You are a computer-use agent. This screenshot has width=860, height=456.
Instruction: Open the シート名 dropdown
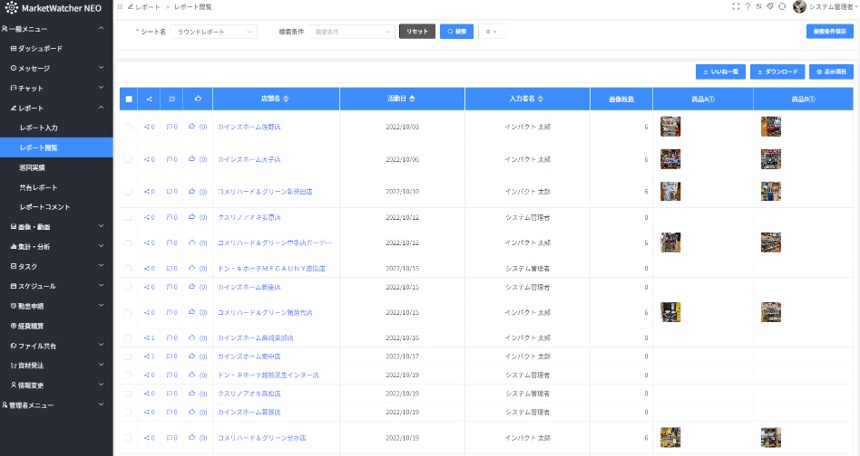[x=213, y=32]
